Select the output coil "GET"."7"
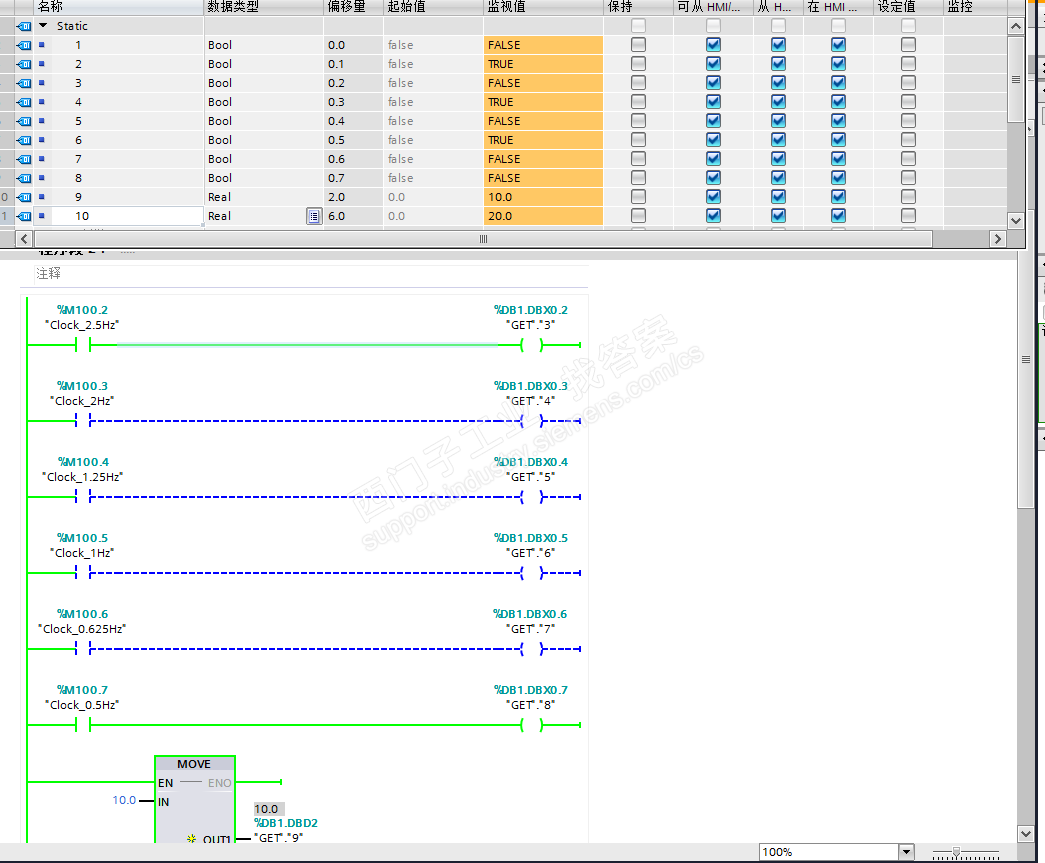The image size is (1045, 863). tap(532, 648)
